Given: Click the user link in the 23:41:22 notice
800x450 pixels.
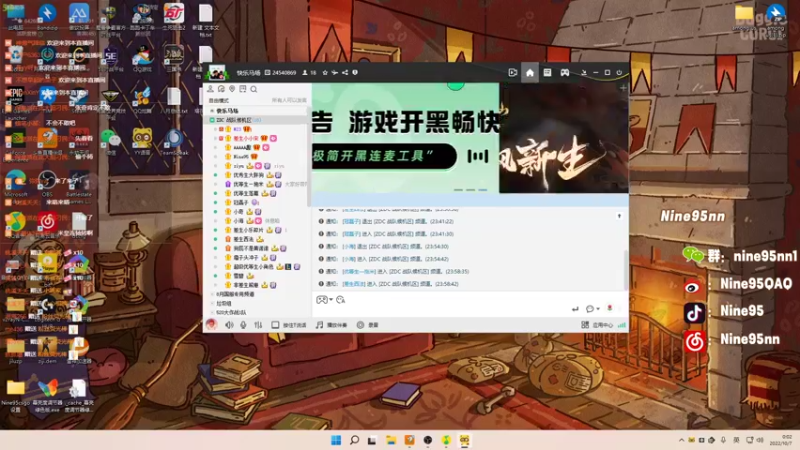Looking at the screenshot, I should tap(351, 221).
